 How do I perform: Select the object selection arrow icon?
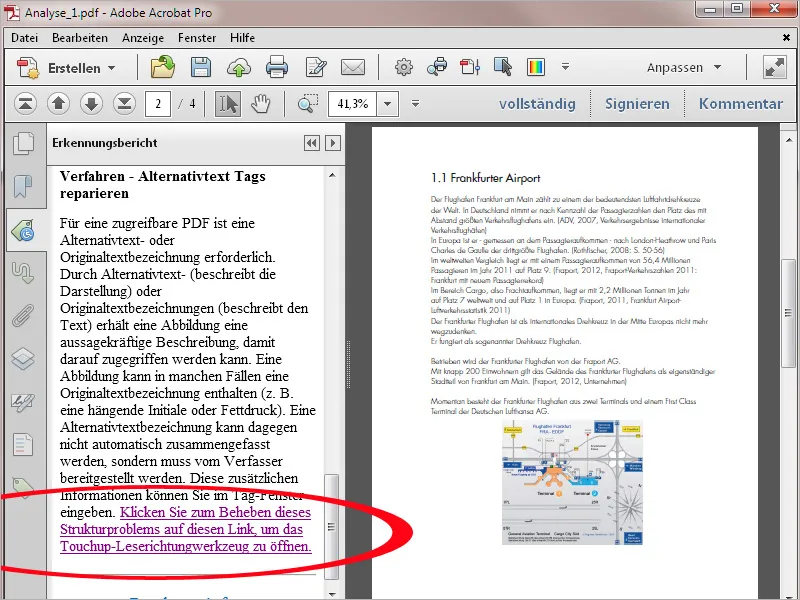pyautogui.click(x=503, y=67)
